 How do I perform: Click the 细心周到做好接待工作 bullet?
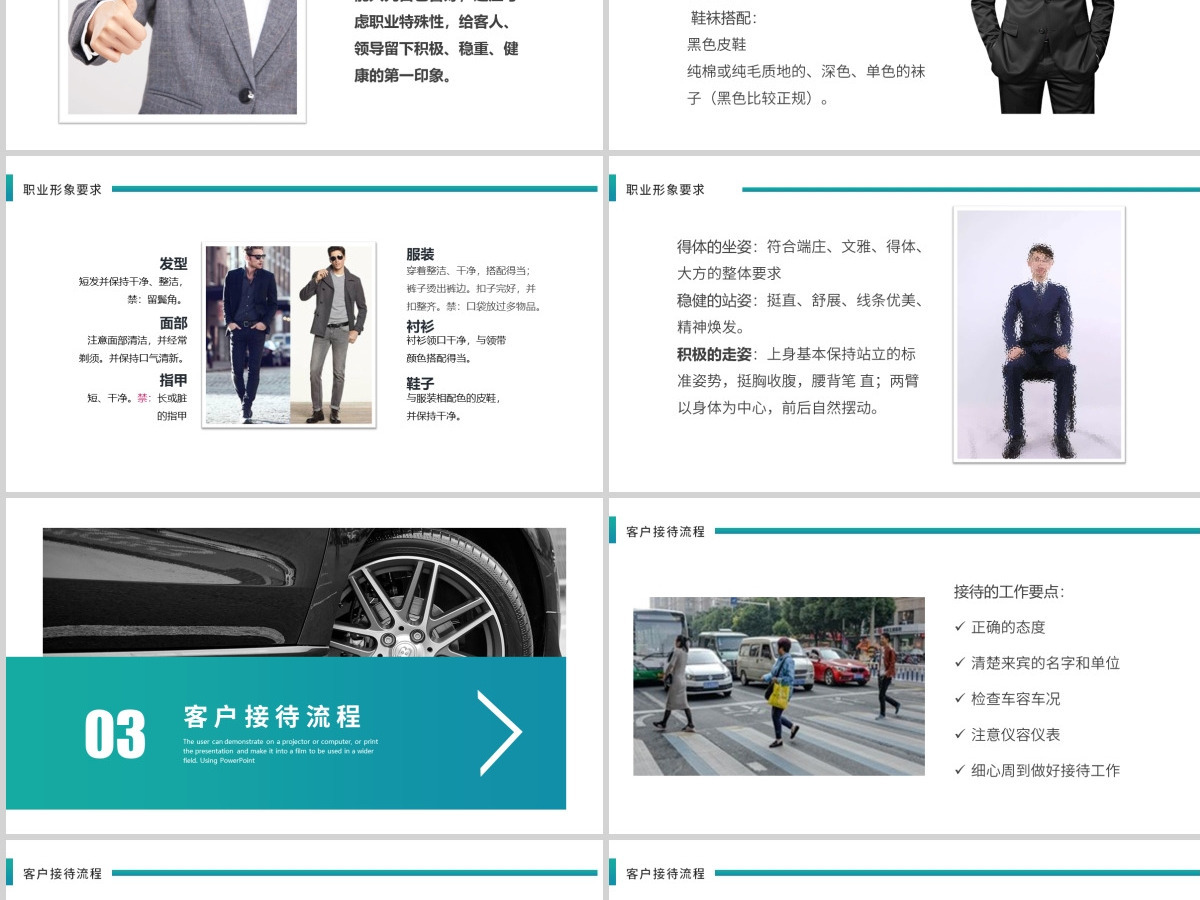point(1037,770)
